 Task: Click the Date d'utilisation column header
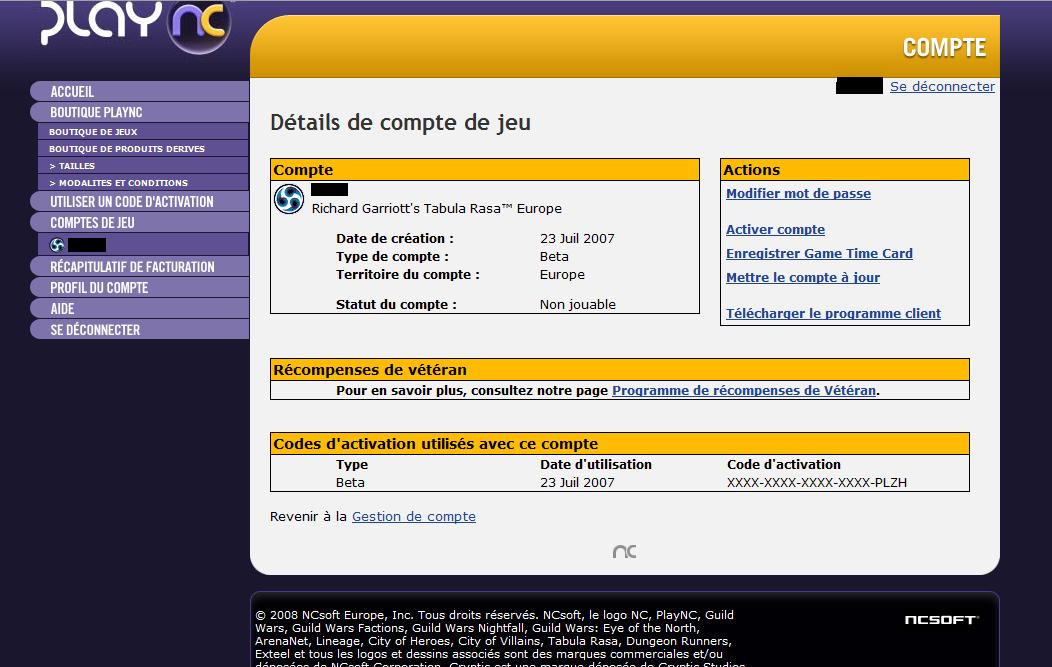tap(596, 464)
